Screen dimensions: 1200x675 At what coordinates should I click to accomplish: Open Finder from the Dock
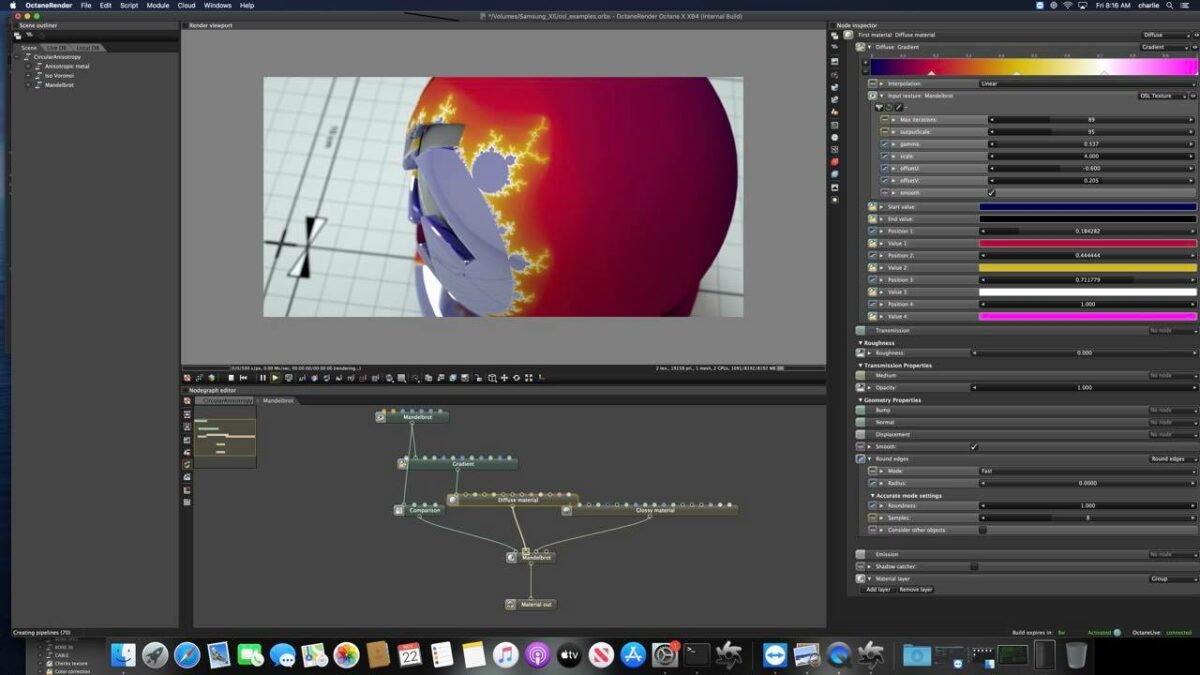(x=123, y=655)
